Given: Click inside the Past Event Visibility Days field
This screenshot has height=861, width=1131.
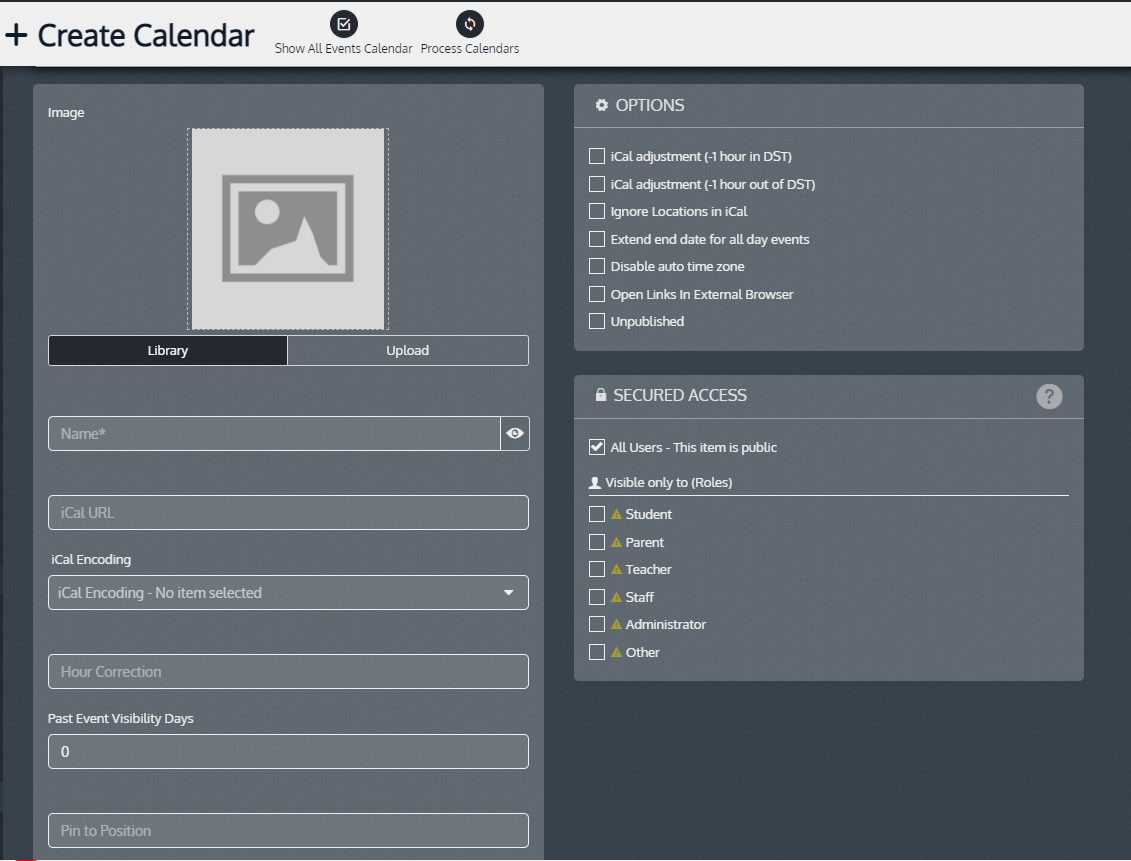Looking at the screenshot, I should click(288, 751).
